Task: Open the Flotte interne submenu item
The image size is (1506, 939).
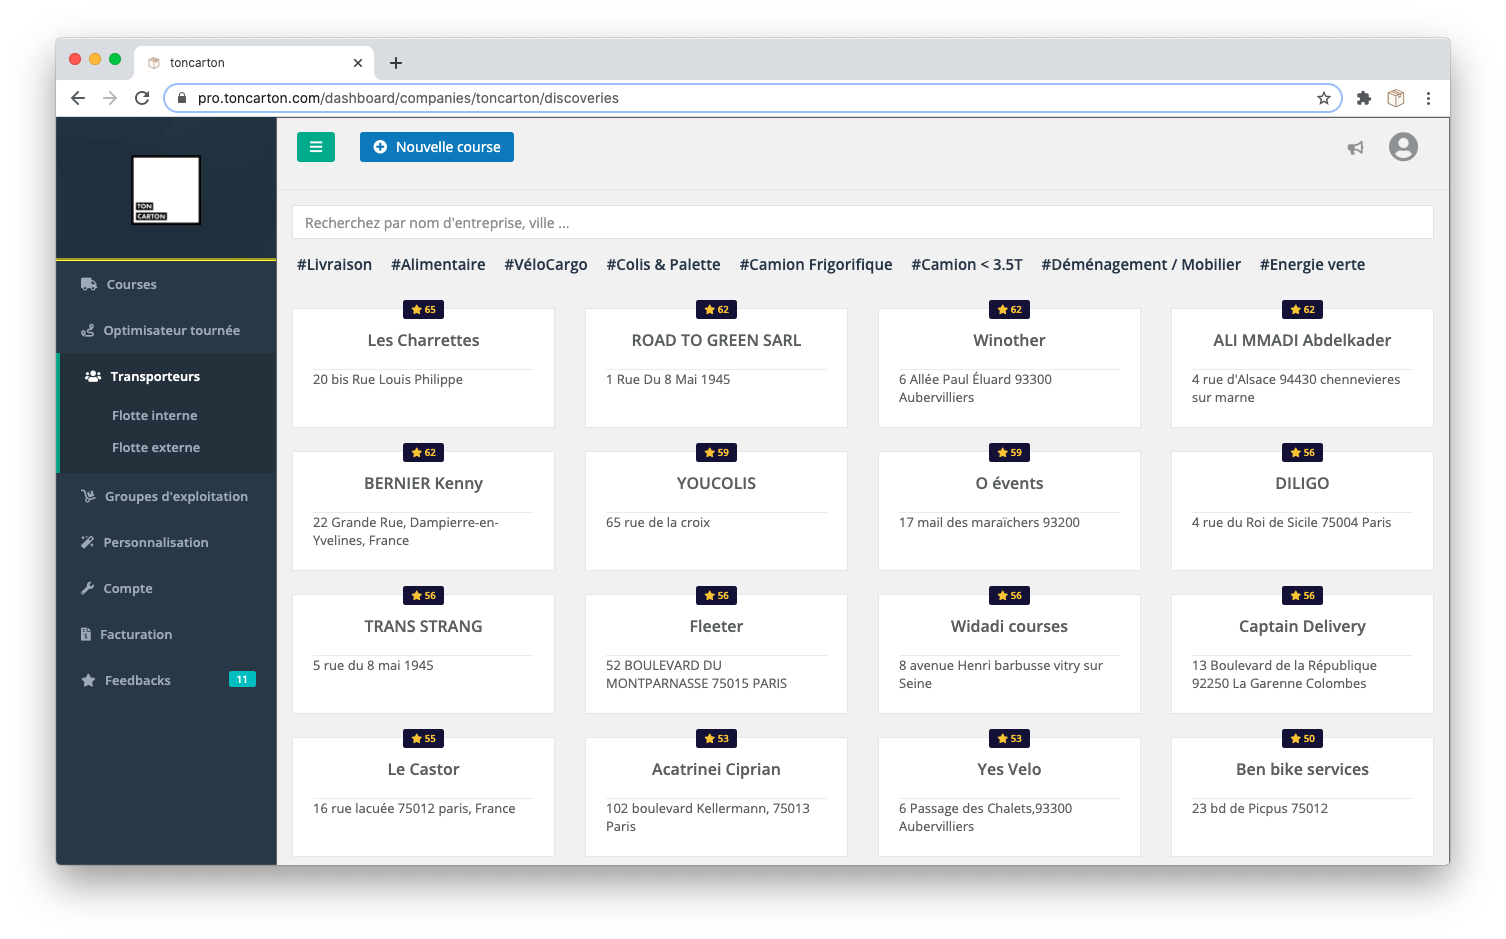Action: tap(154, 415)
